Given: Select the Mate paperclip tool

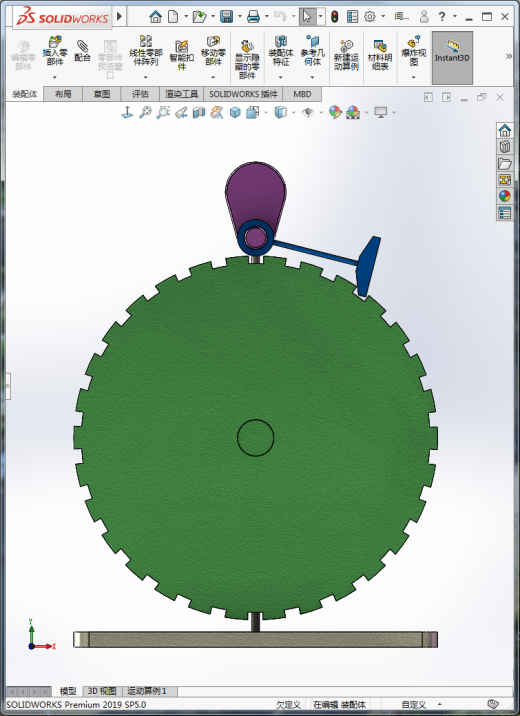Looking at the screenshot, I should (83, 51).
